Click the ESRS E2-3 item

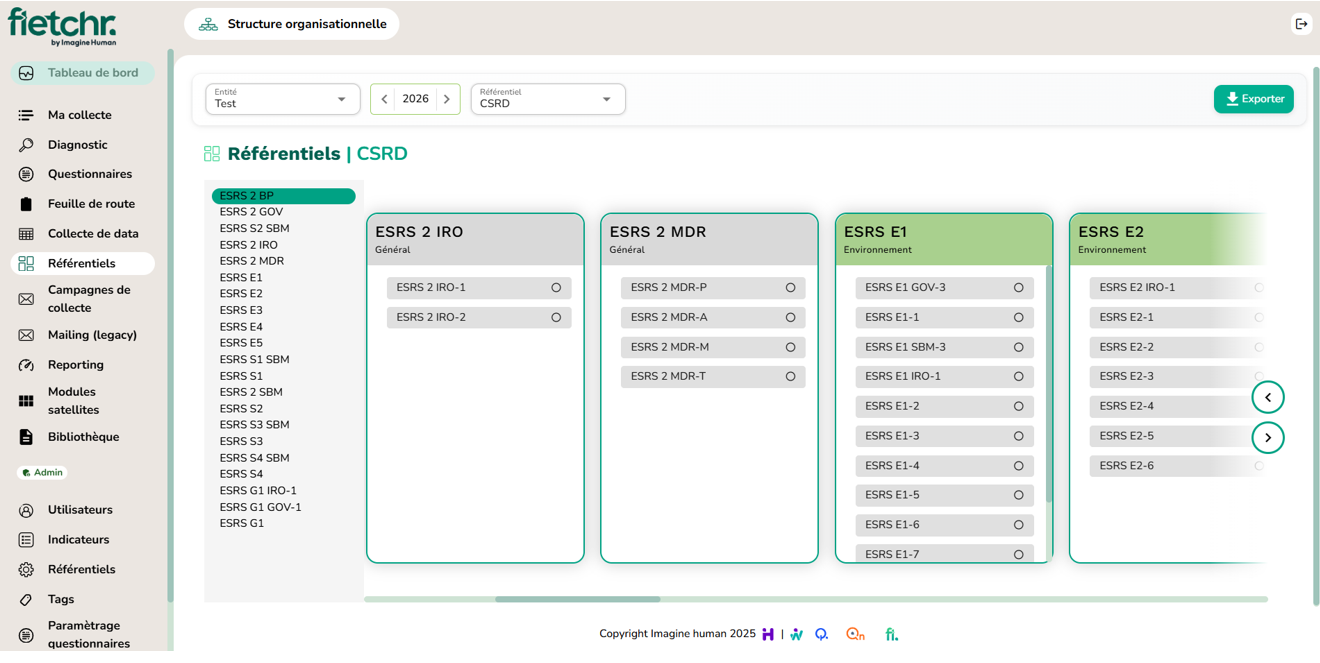pos(1178,377)
